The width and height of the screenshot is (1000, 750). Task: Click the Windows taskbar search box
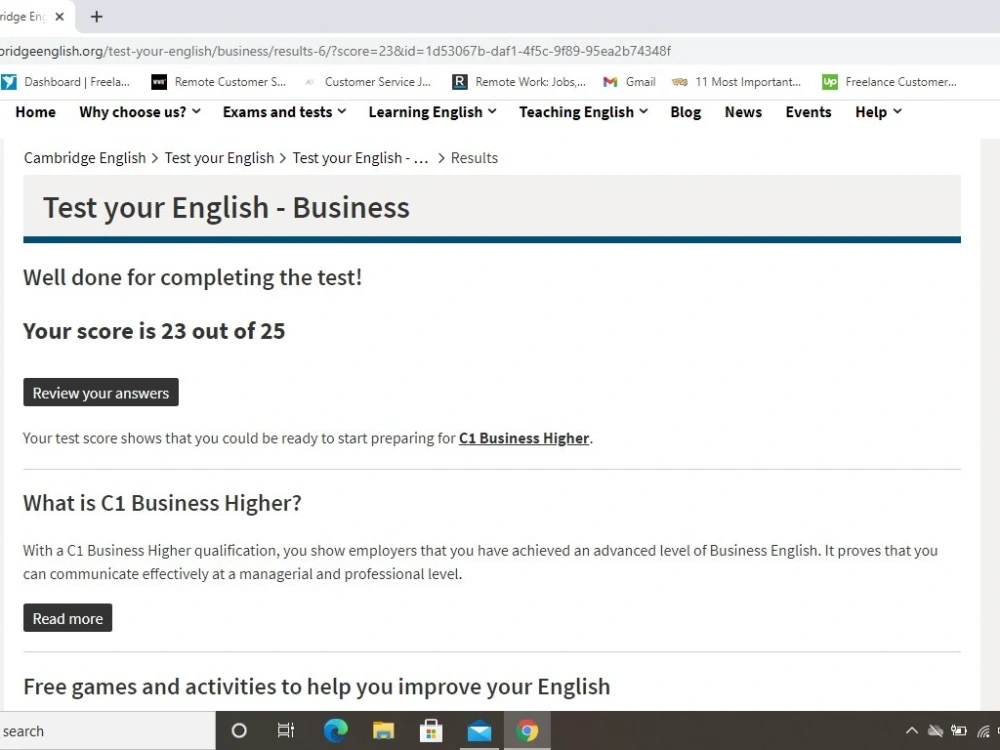(107, 731)
